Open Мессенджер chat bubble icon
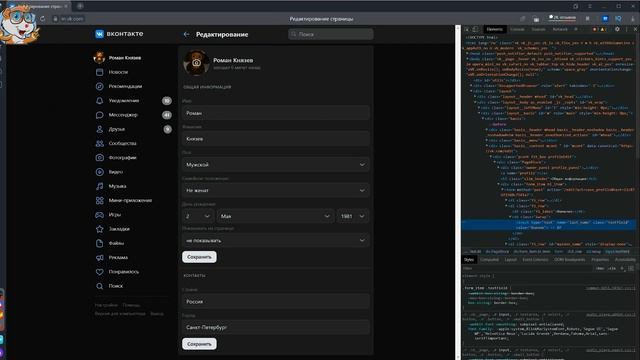The image size is (640, 360). pyautogui.click(x=100, y=115)
